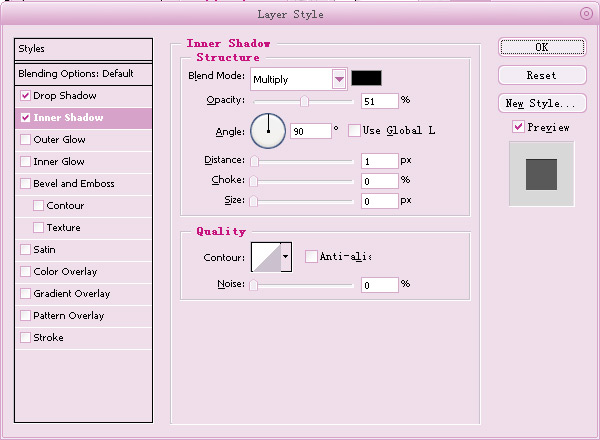Enable the Anti-aliased checkbox
The image size is (600, 440).
[x=311, y=256]
